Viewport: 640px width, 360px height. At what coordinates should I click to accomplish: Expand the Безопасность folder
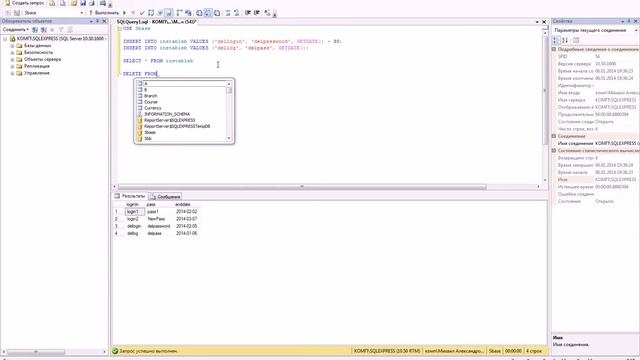[x=12, y=53]
